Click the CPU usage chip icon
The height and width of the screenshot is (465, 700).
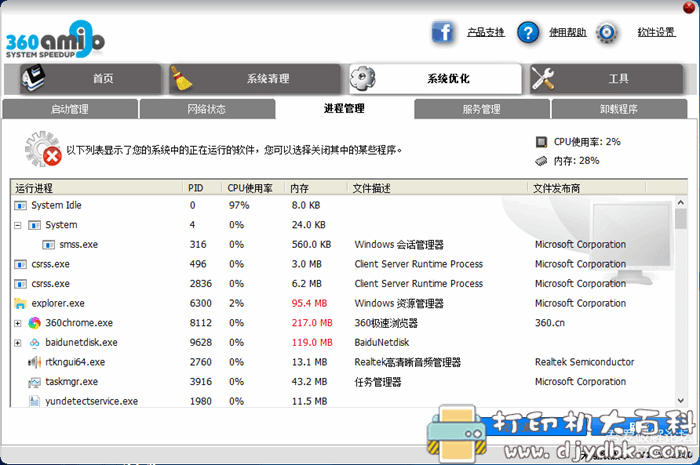(x=541, y=142)
